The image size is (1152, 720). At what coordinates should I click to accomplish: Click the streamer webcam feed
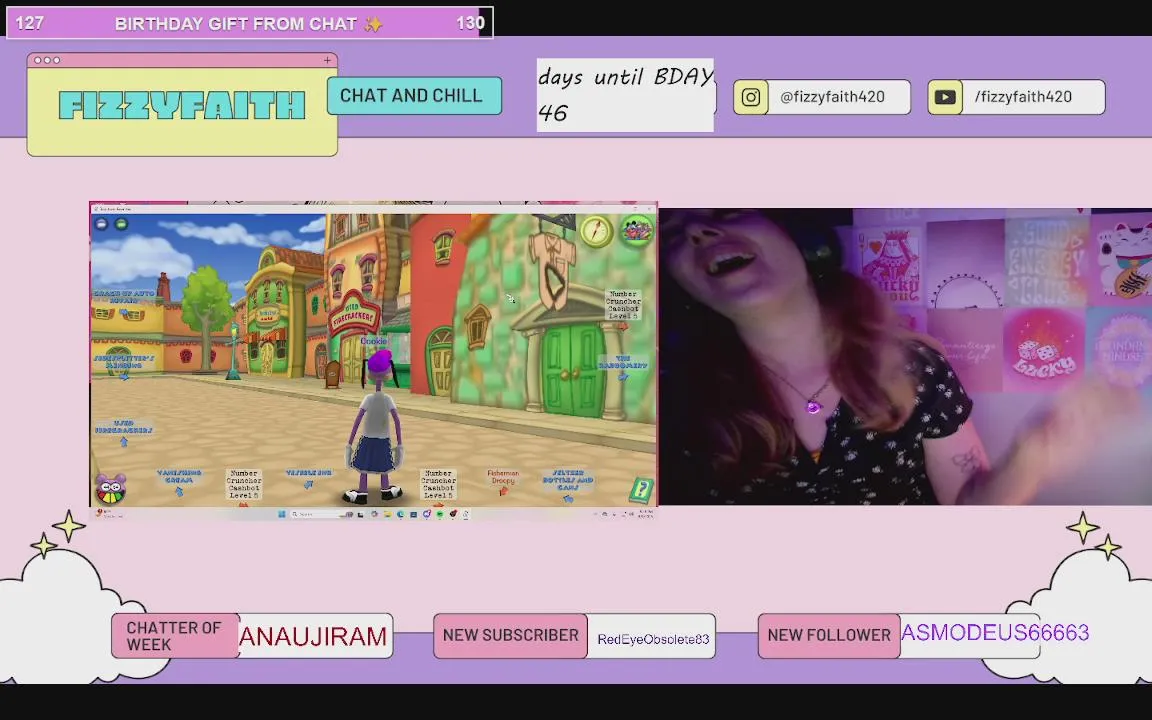click(905, 356)
